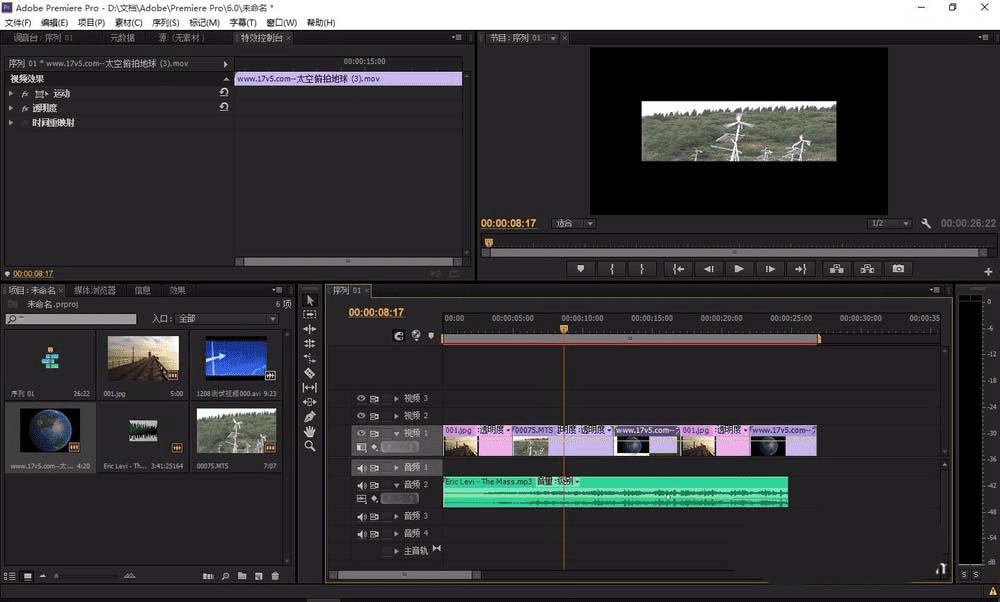The width and height of the screenshot is (1000, 602).
Task: Select the 001.jpg thumbnail in project panel
Action: tap(143, 357)
